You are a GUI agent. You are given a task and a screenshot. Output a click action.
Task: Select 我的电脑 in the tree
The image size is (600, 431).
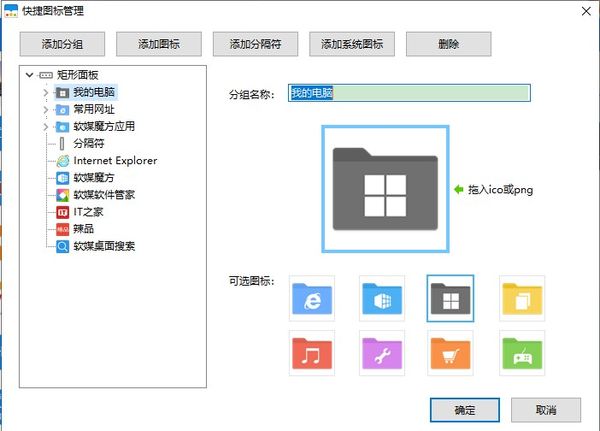point(94,92)
